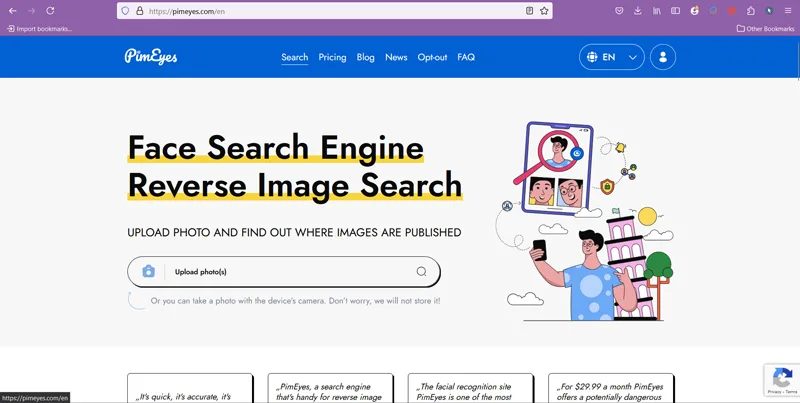Click the PimEyes logo
The image size is (800, 403).
click(151, 57)
